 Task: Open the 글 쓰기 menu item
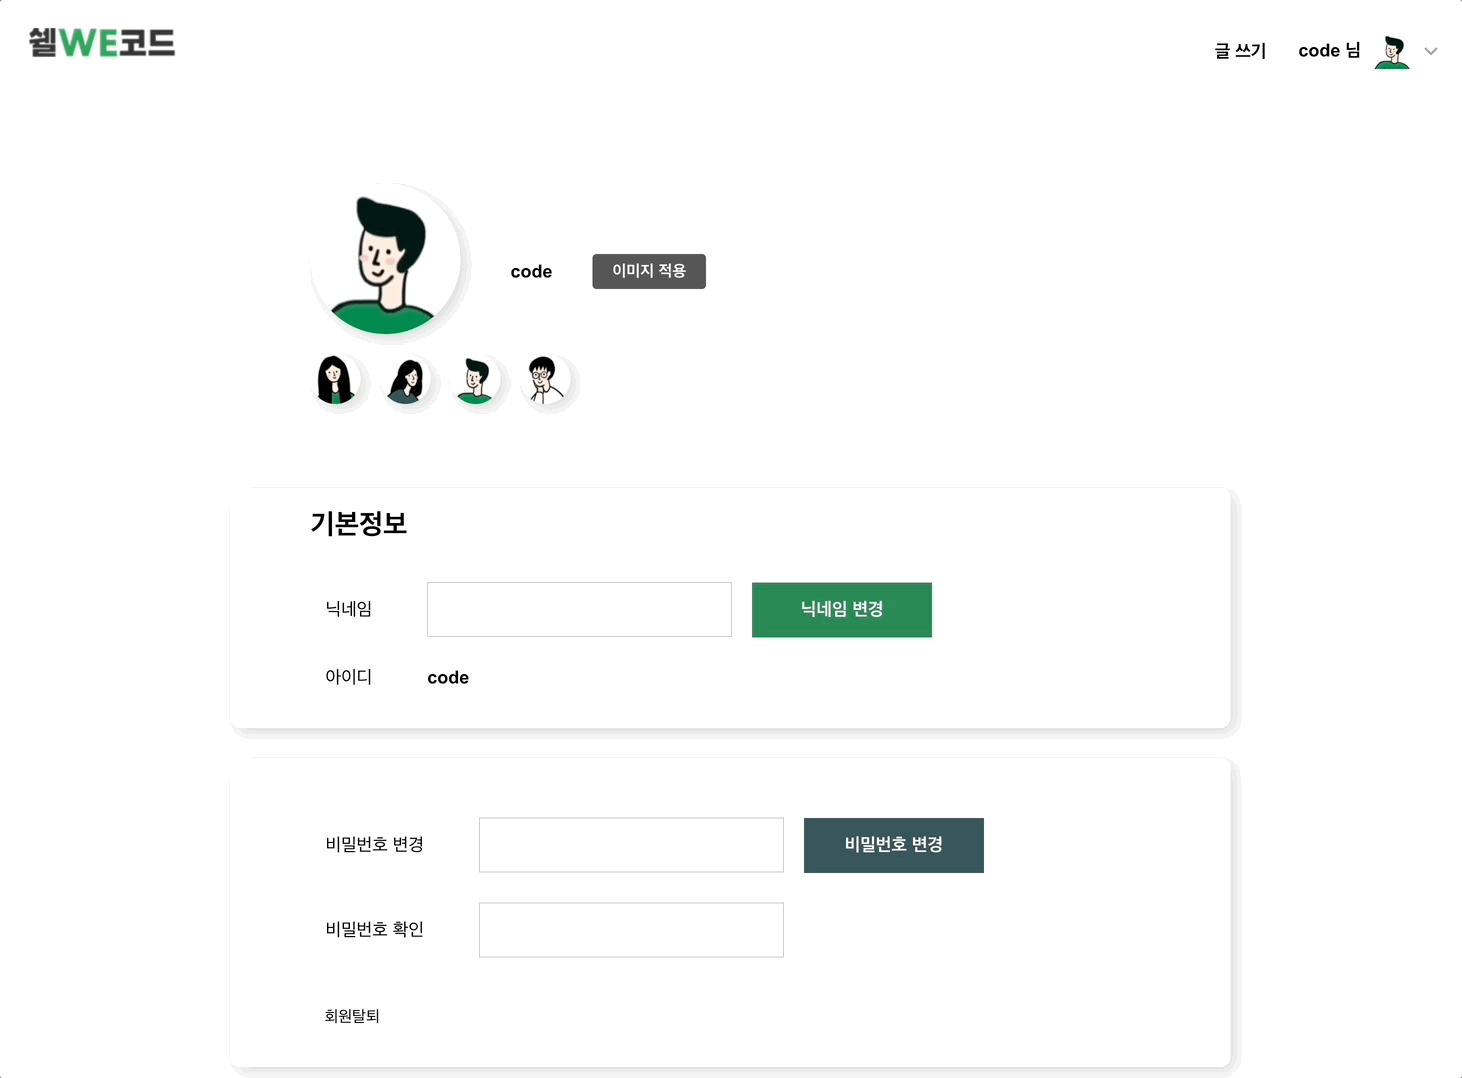1240,51
